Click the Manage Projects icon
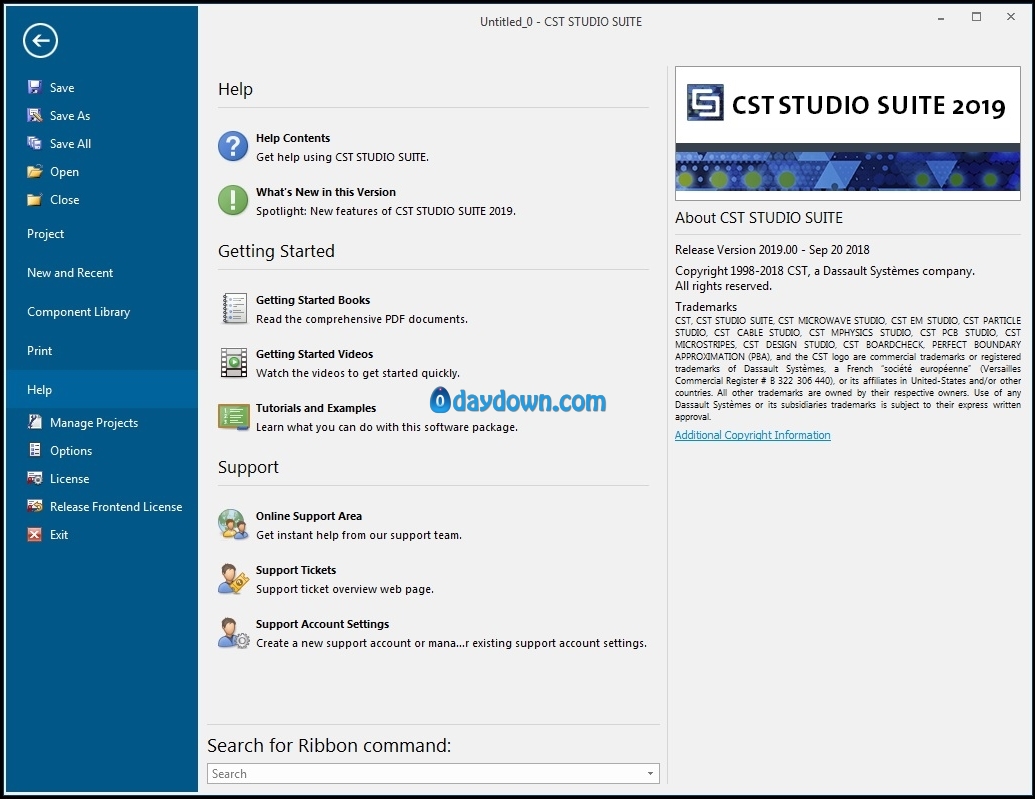Screen dimensions: 1035x799 point(34,422)
